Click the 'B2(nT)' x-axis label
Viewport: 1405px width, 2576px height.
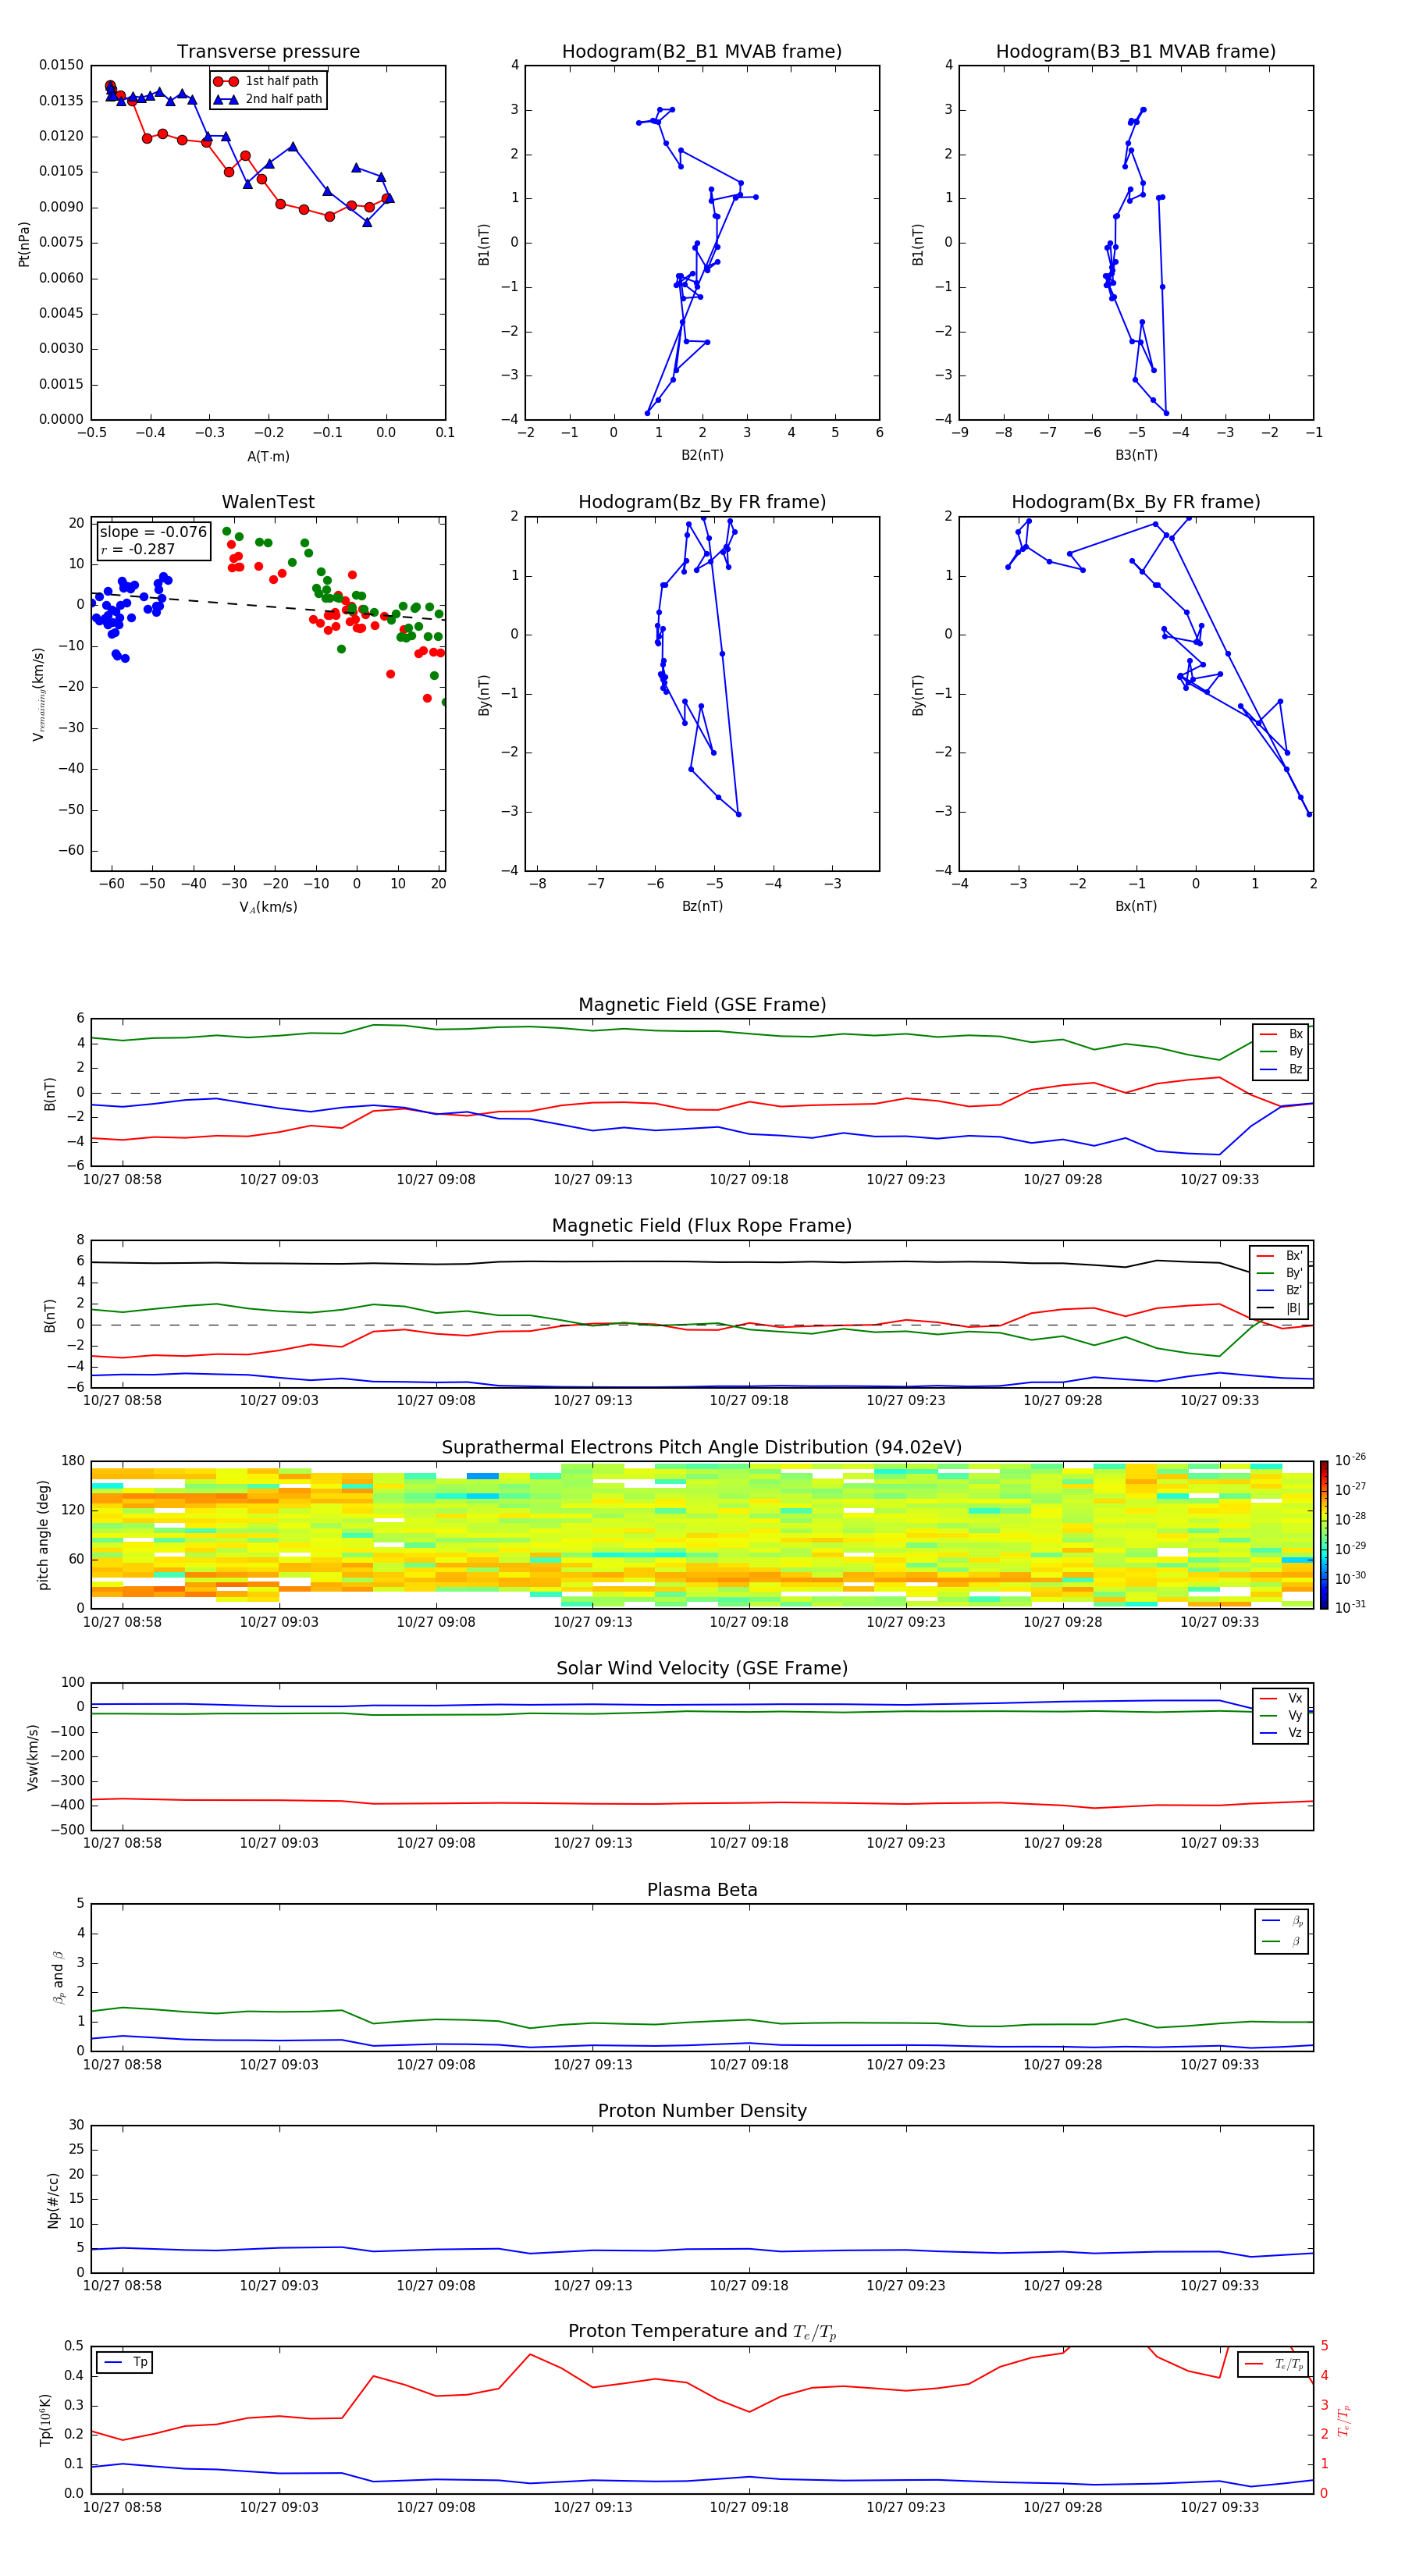click(702, 455)
